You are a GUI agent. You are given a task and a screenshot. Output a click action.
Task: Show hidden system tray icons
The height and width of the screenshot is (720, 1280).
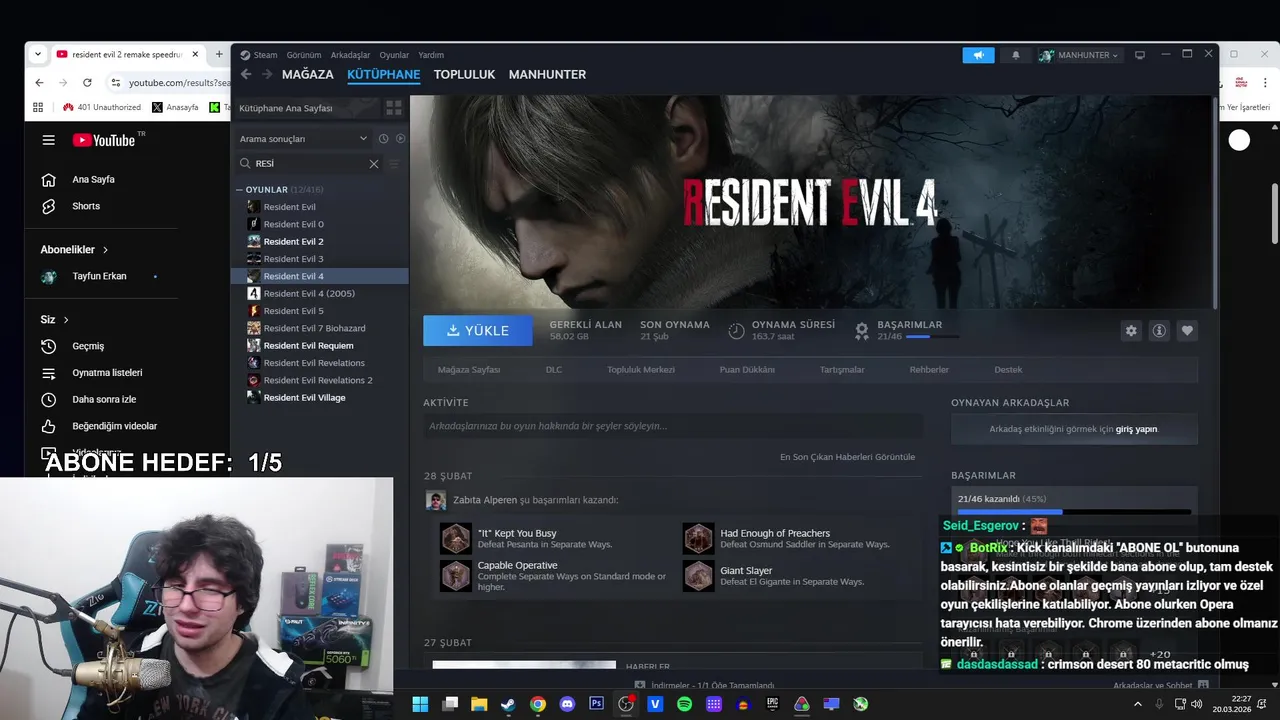1137,704
